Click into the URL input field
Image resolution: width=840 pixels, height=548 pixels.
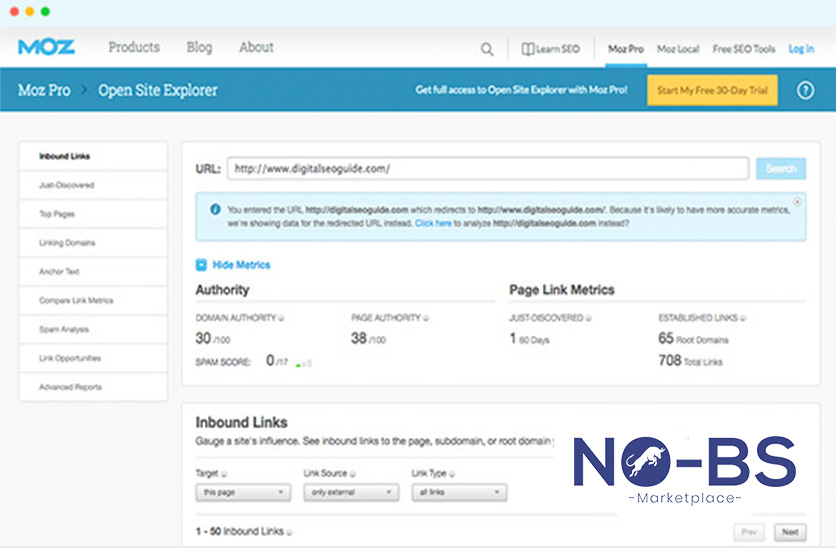coord(488,169)
